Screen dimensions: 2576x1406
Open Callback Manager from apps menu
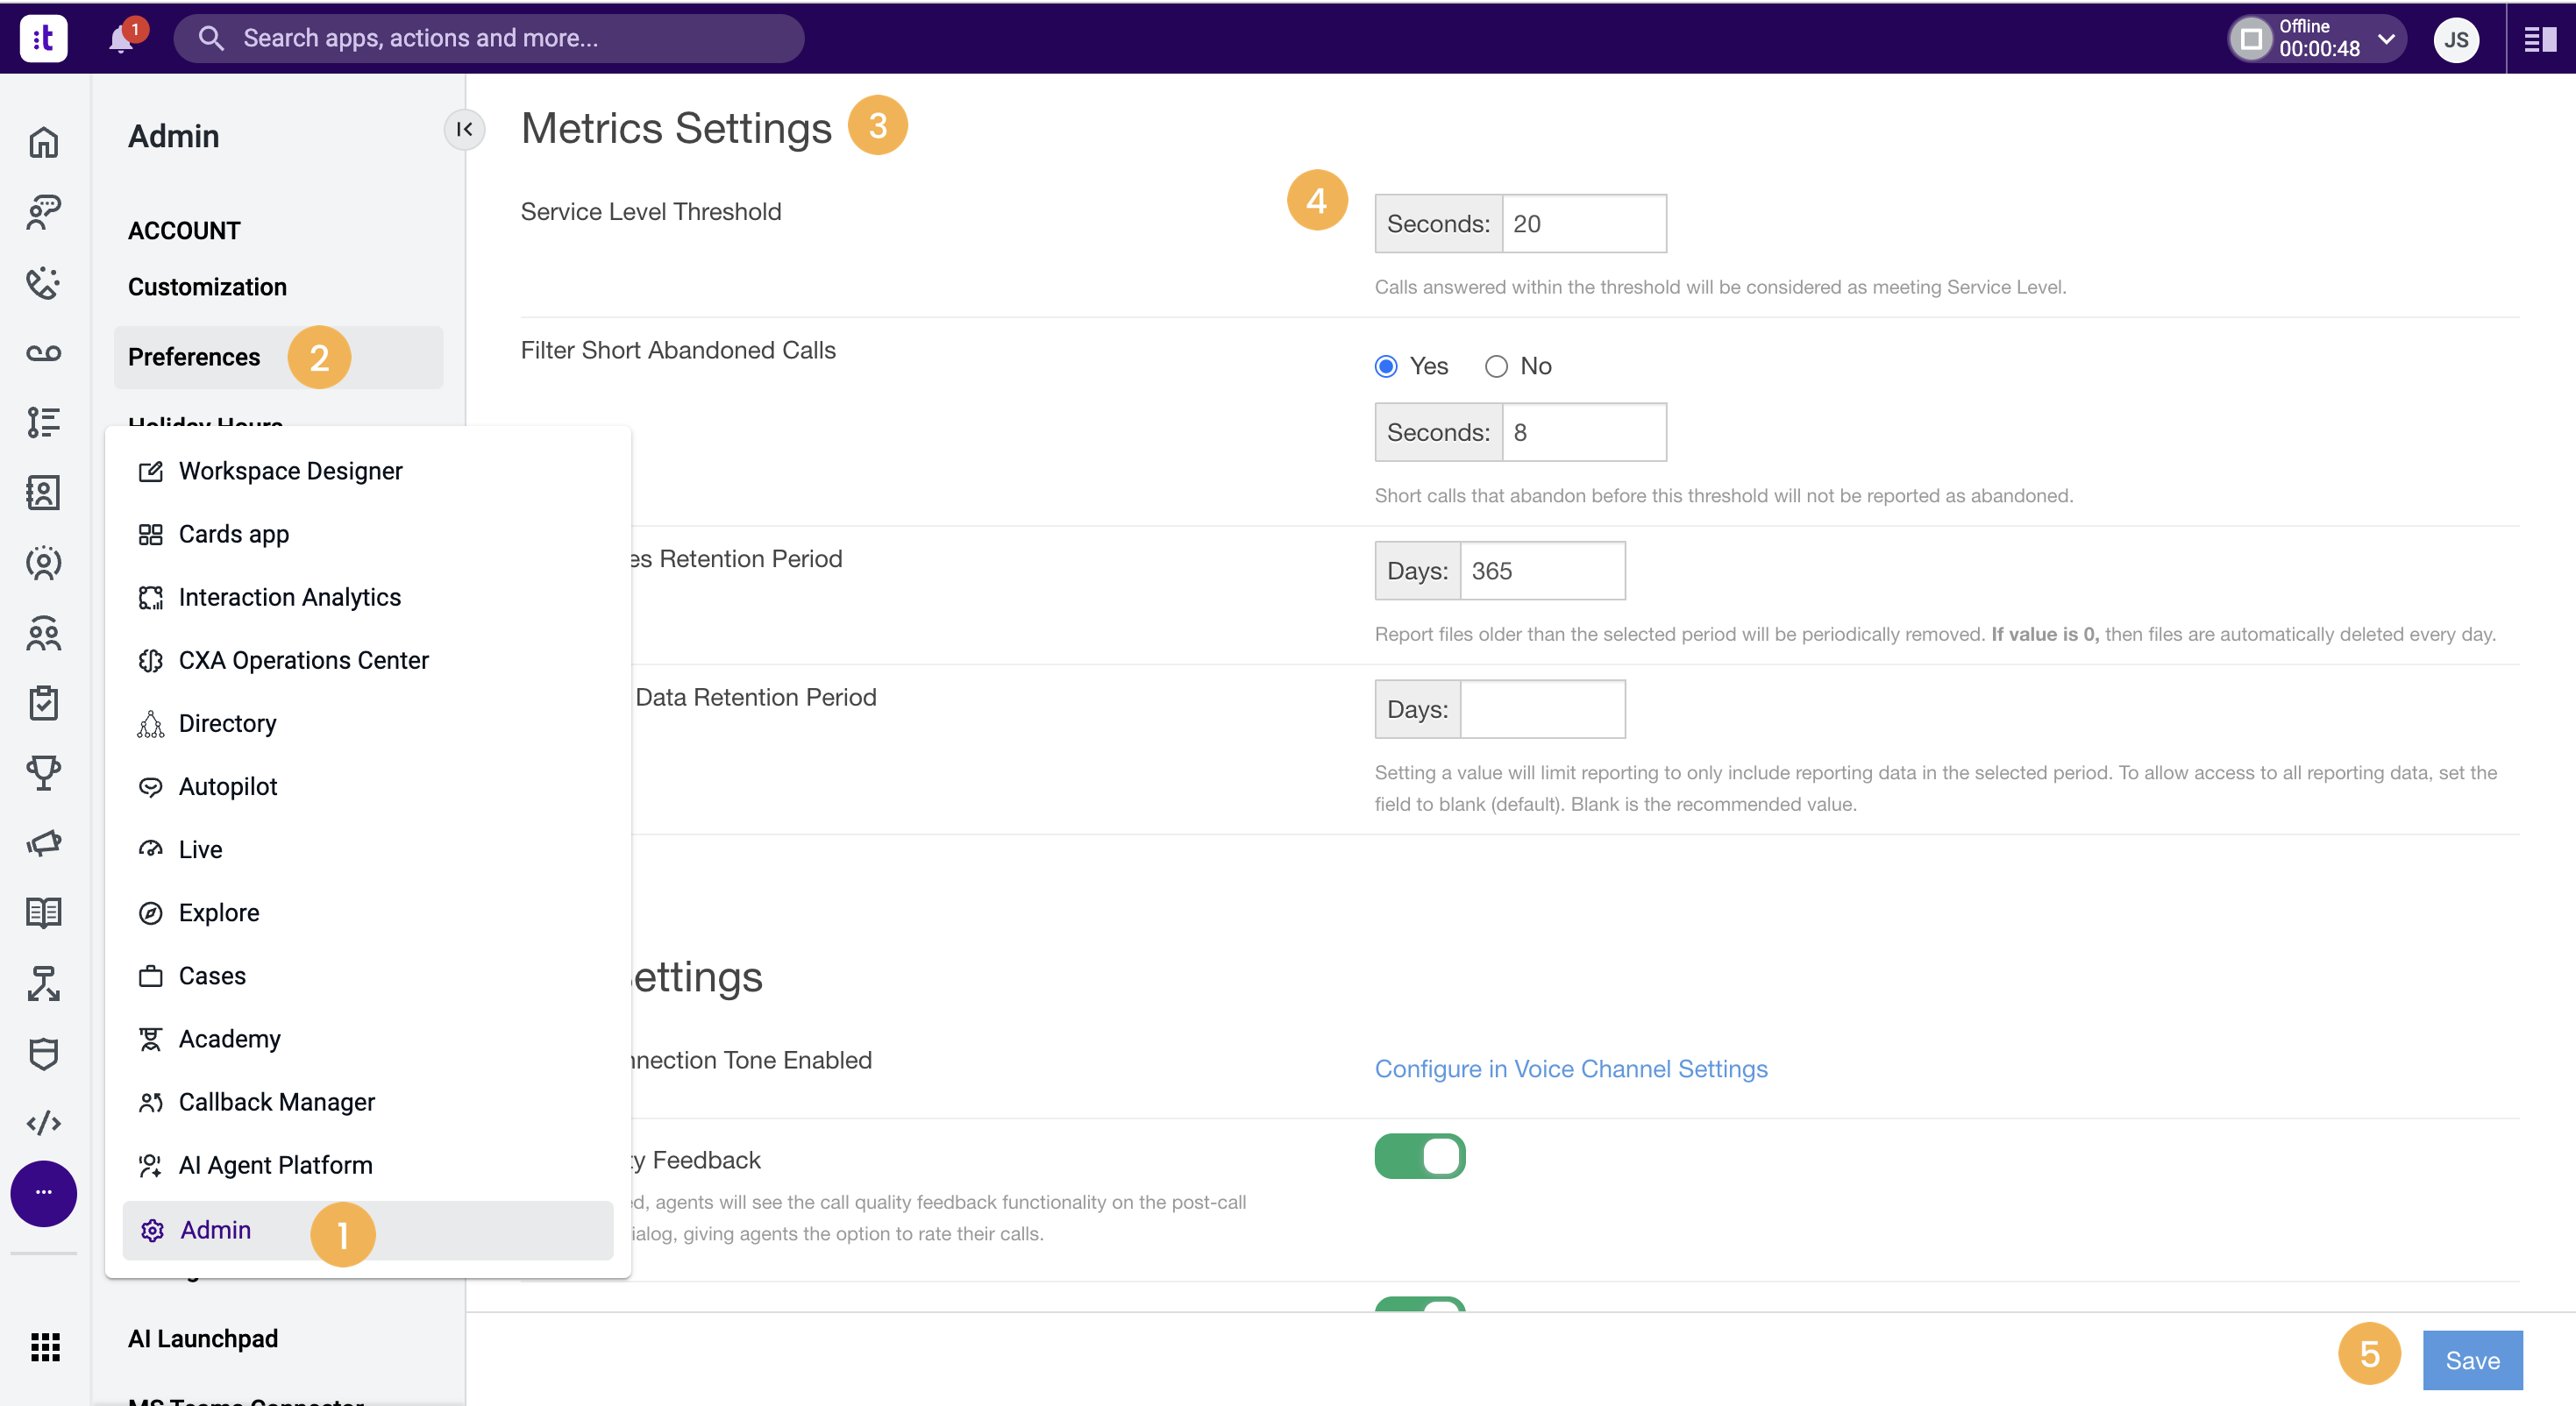point(367,1102)
